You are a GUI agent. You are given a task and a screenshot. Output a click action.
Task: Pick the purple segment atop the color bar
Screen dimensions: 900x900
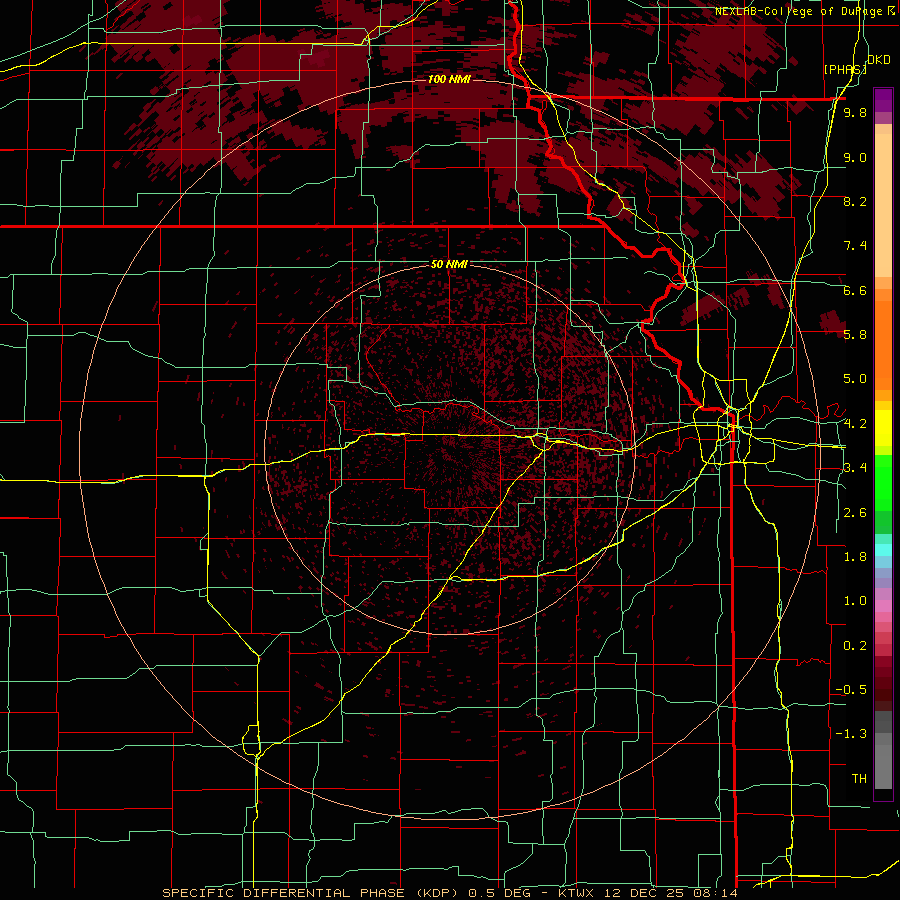point(883,100)
